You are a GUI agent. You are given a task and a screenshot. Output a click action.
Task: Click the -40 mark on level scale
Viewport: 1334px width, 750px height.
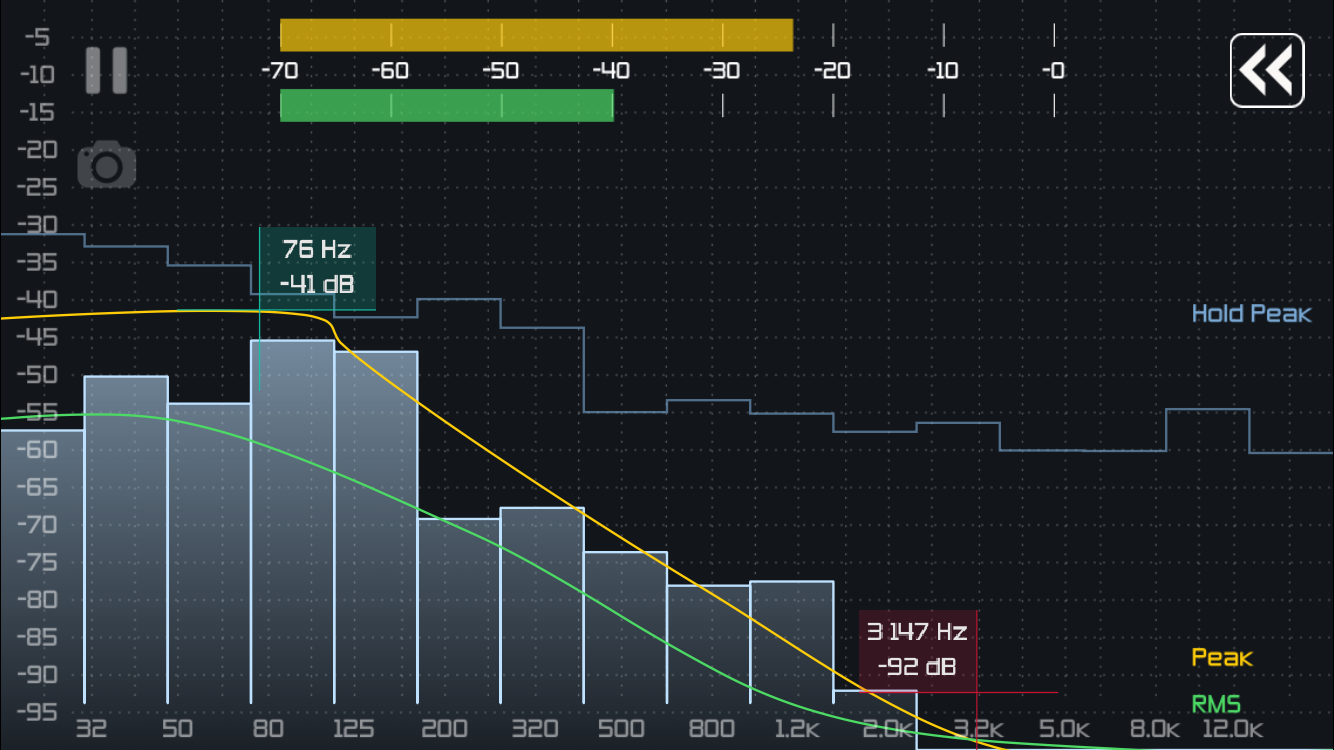coord(610,71)
